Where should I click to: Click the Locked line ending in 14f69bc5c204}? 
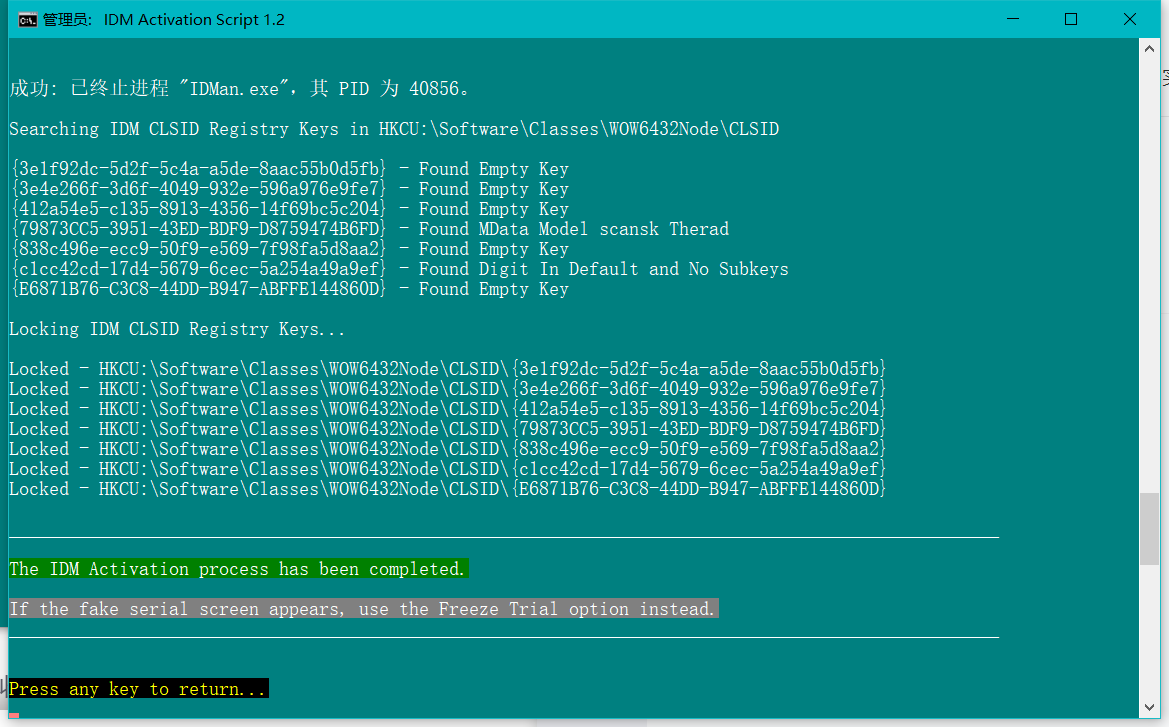click(x=447, y=409)
